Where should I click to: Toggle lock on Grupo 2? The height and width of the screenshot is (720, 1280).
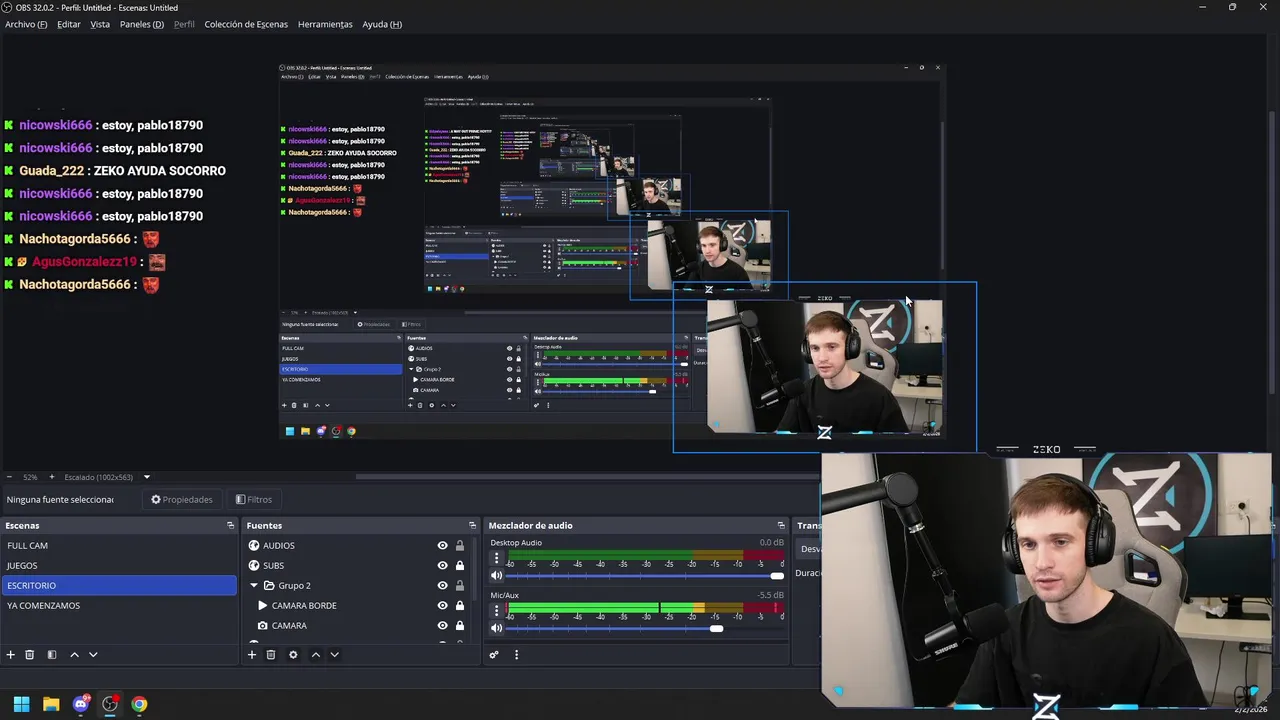pyautogui.click(x=460, y=586)
